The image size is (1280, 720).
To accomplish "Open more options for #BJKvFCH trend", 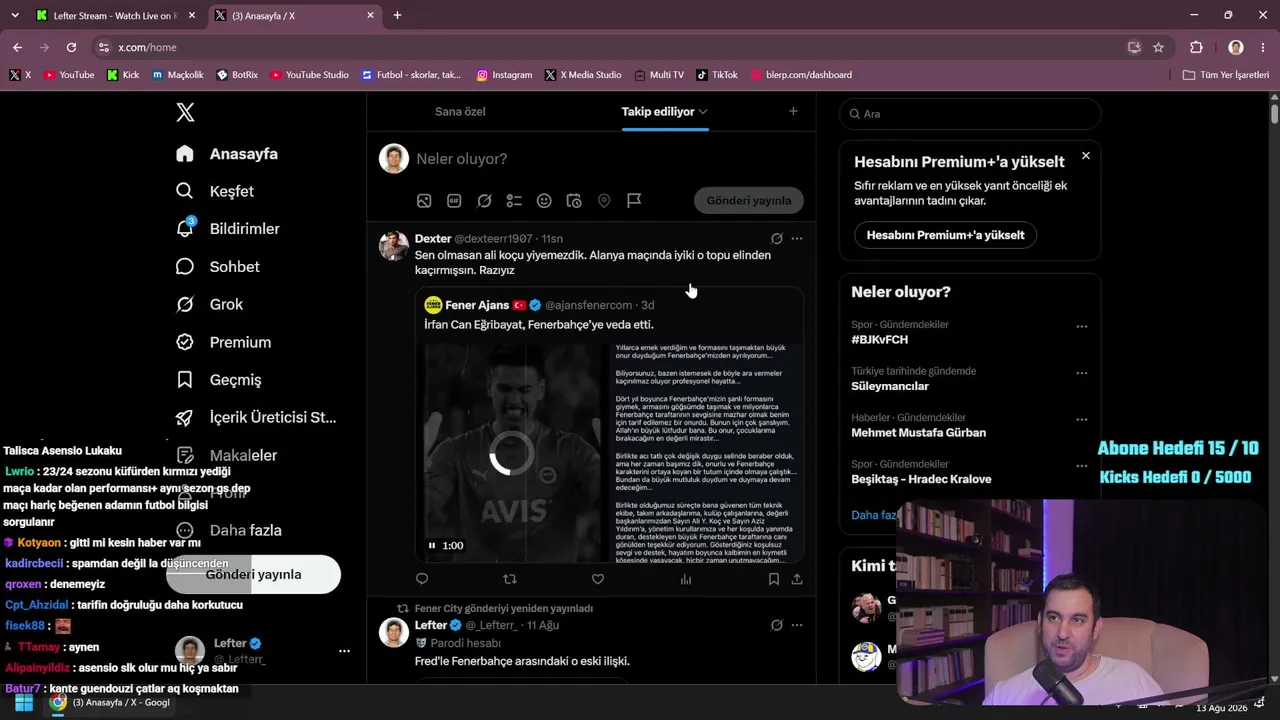I will click(1082, 327).
